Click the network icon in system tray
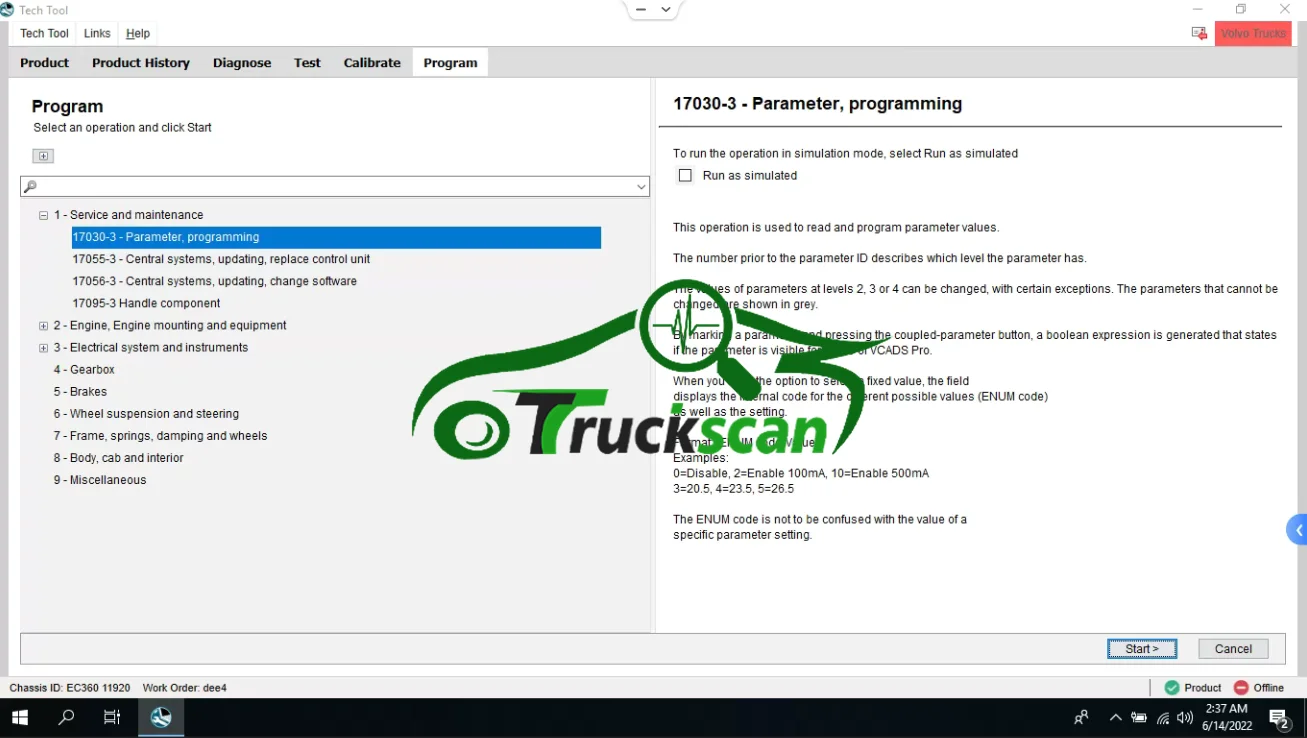Screen dimensions: 1307x738 tap(1162, 718)
